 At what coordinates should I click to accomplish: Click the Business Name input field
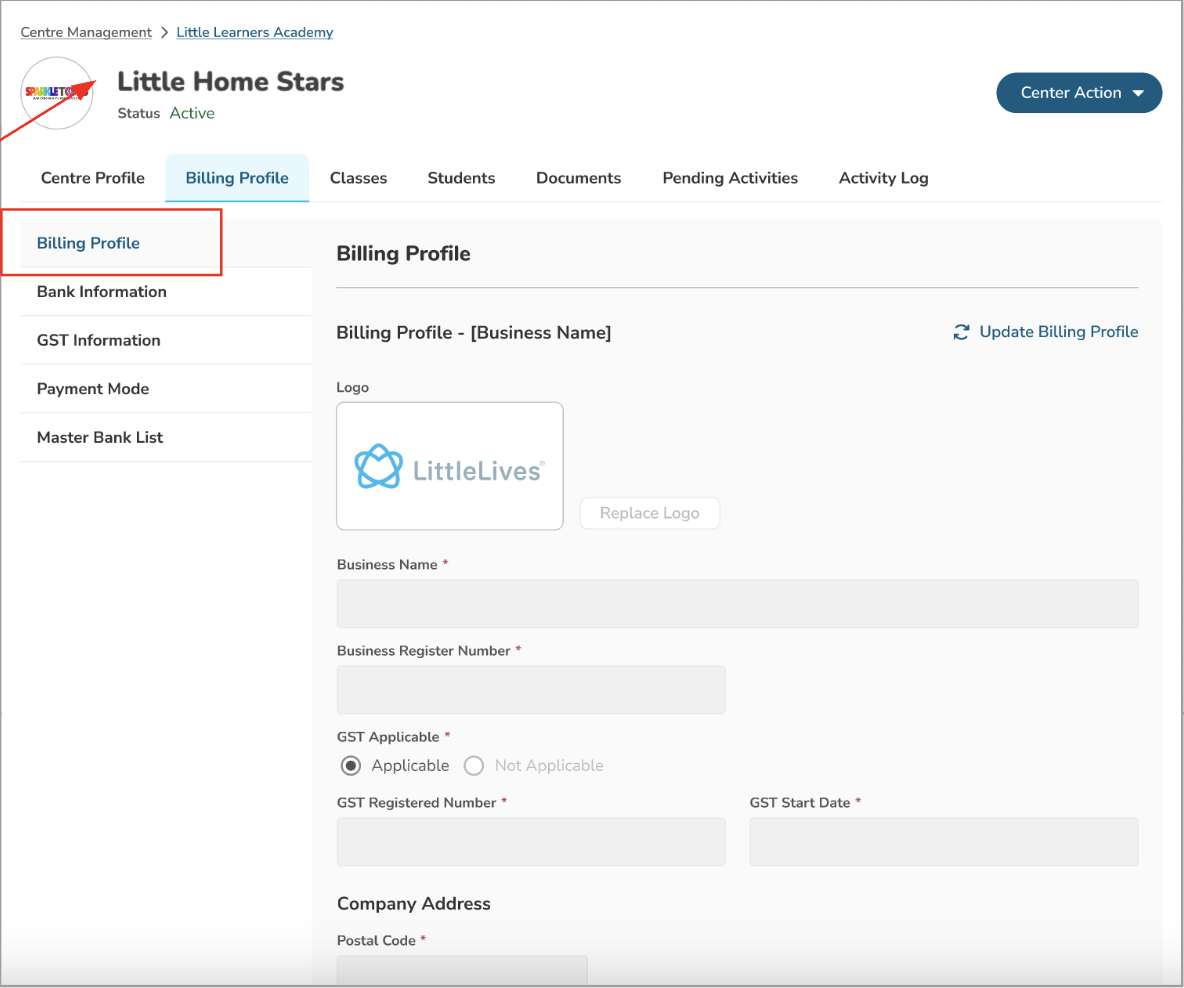737,604
